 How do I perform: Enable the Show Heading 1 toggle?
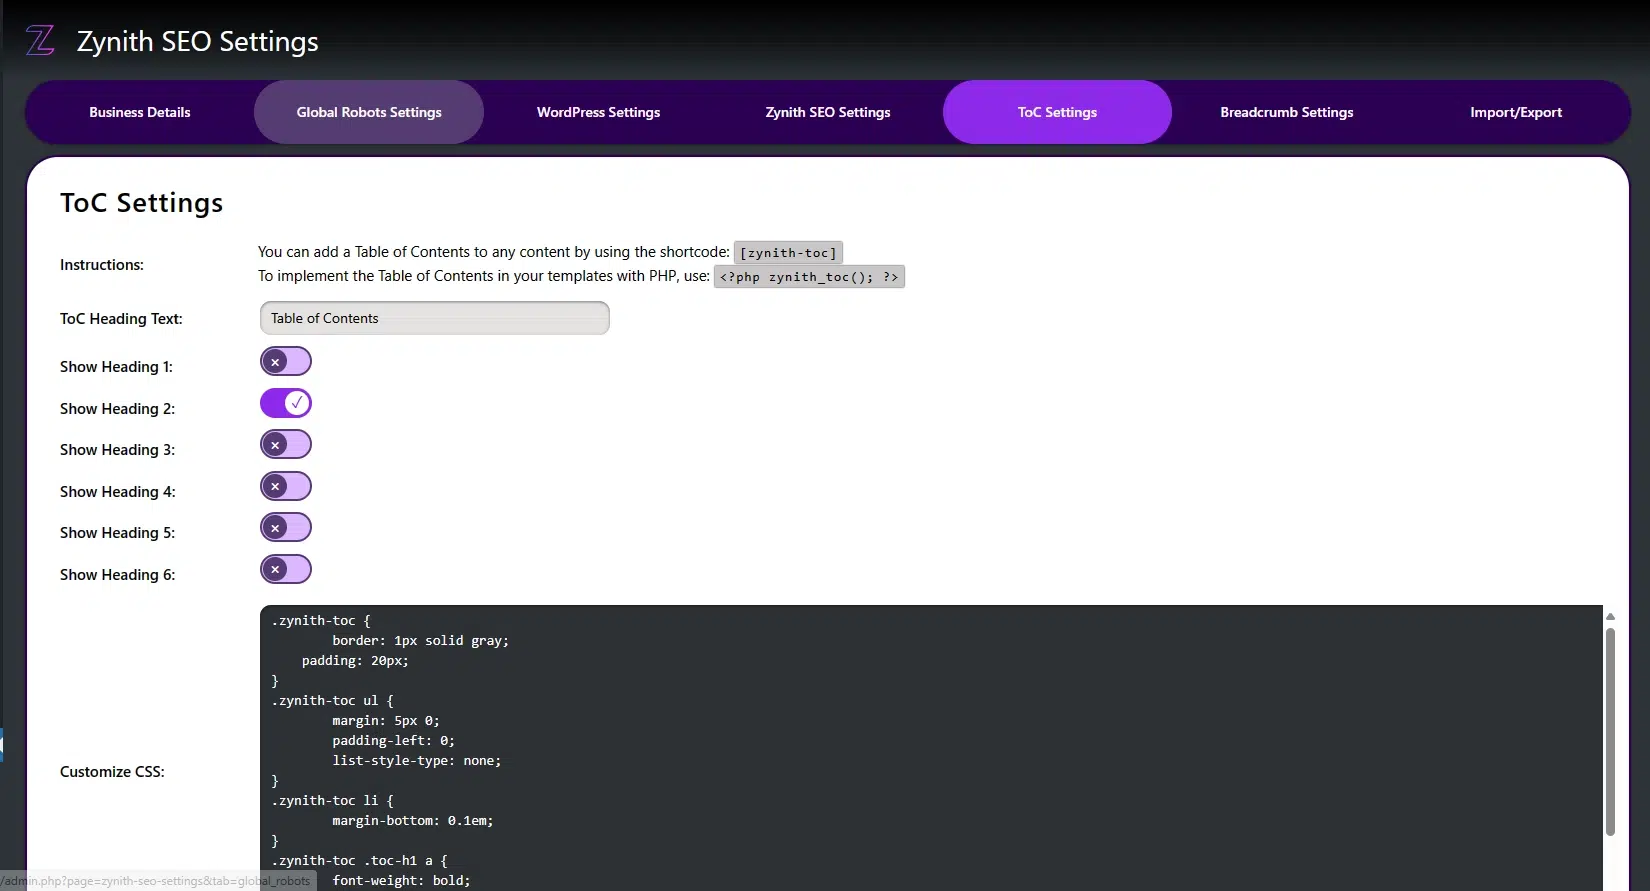point(286,361)
